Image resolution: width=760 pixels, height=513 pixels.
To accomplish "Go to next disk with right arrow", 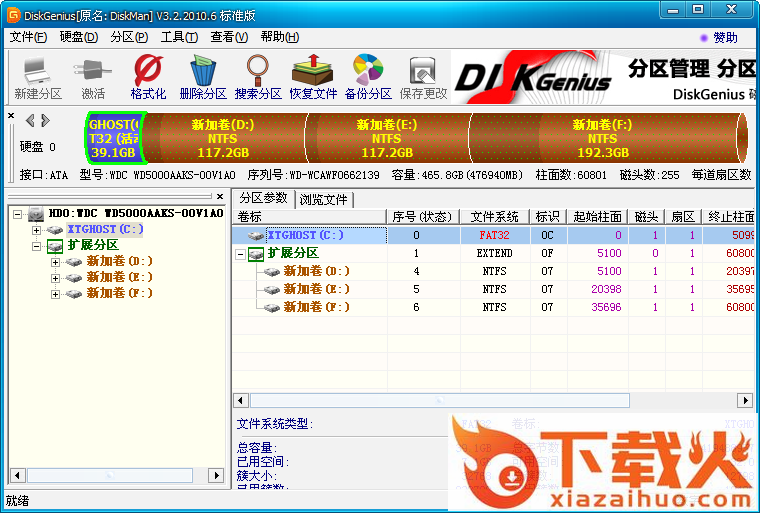I will click(46, 120).
